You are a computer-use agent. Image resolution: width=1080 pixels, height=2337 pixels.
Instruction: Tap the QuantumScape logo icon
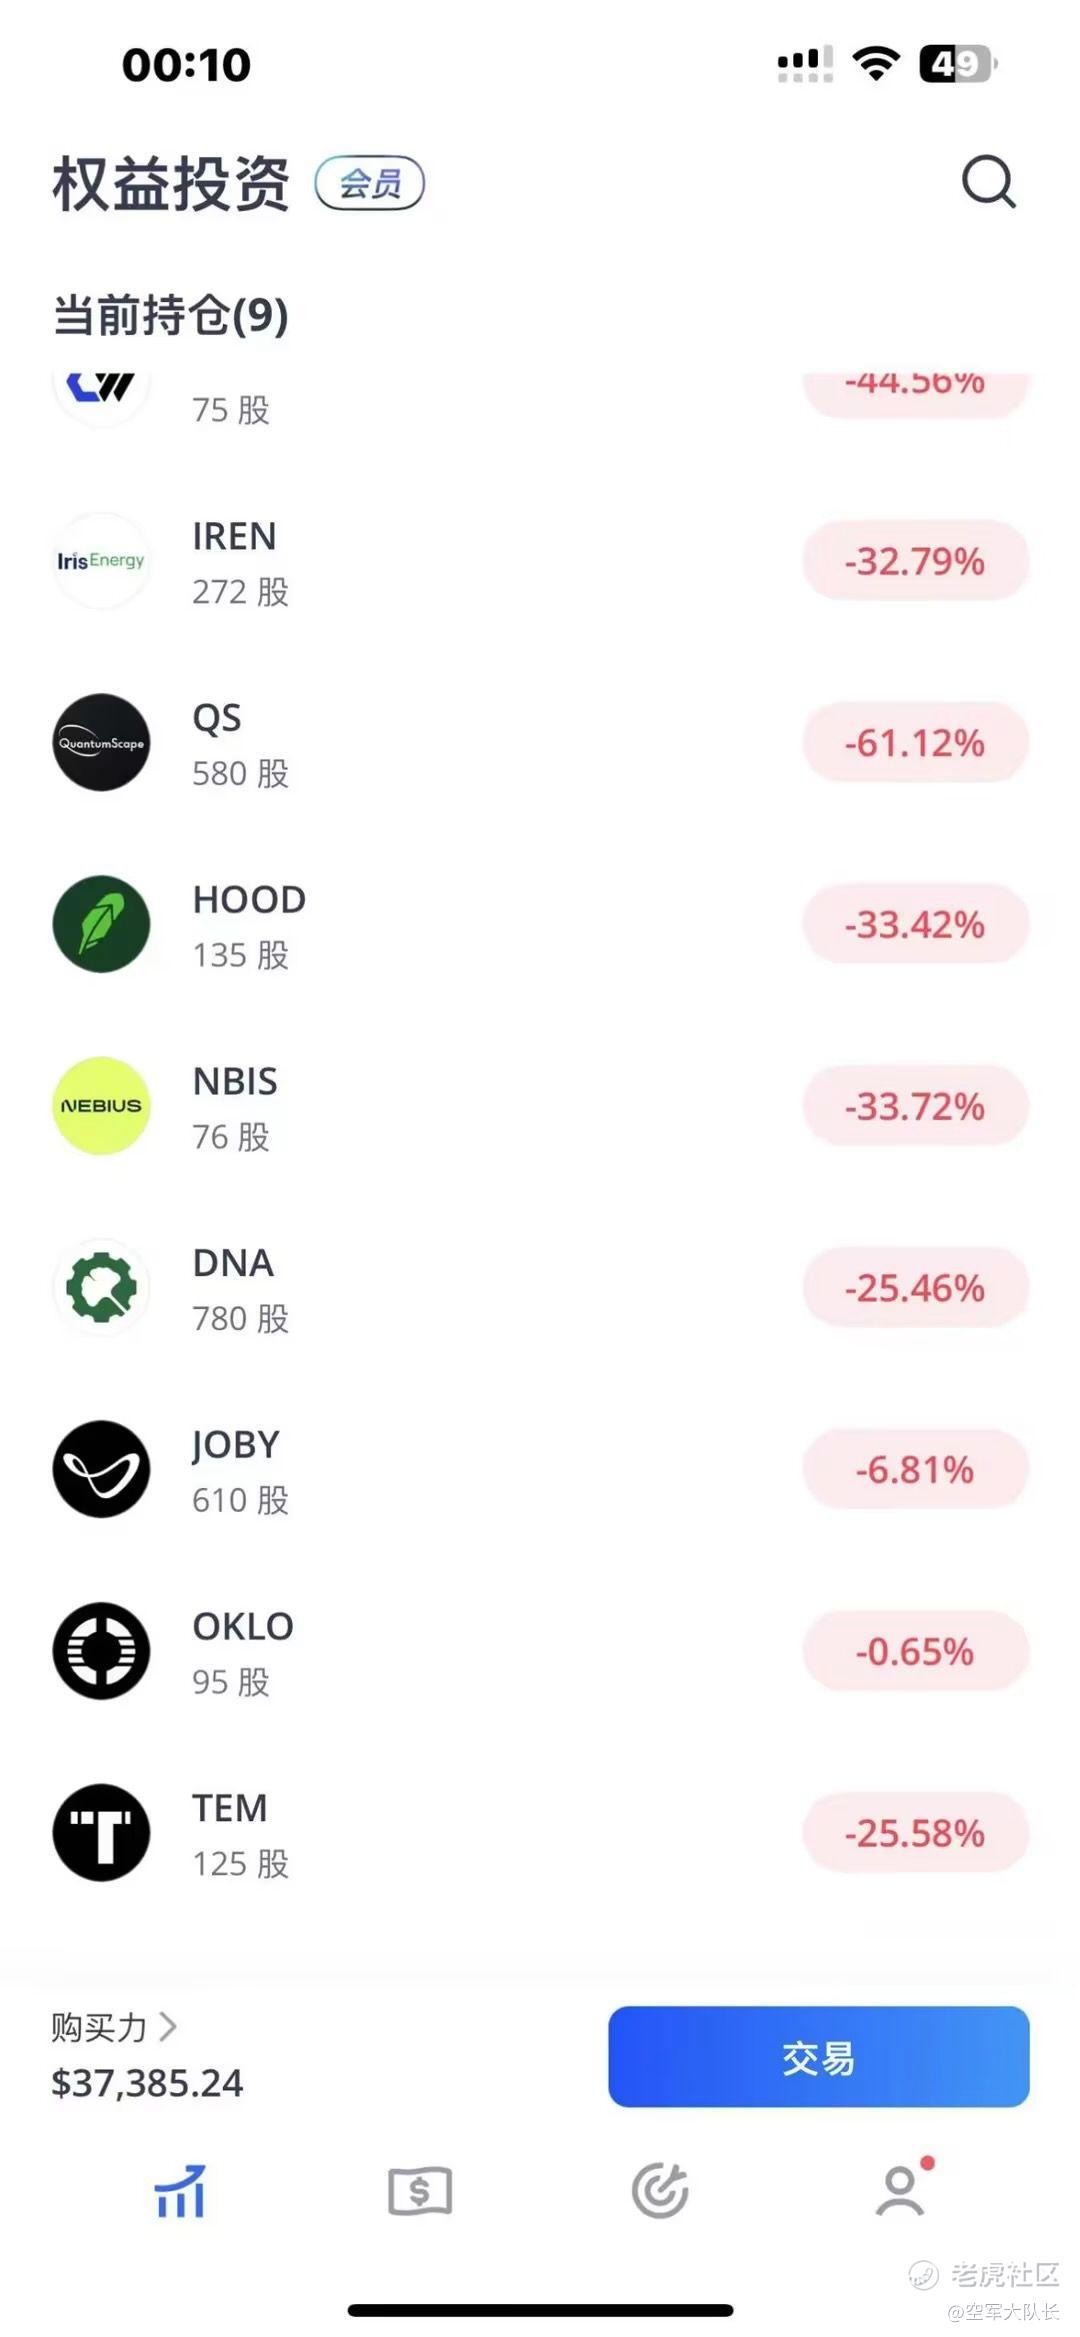coord(101,743)
